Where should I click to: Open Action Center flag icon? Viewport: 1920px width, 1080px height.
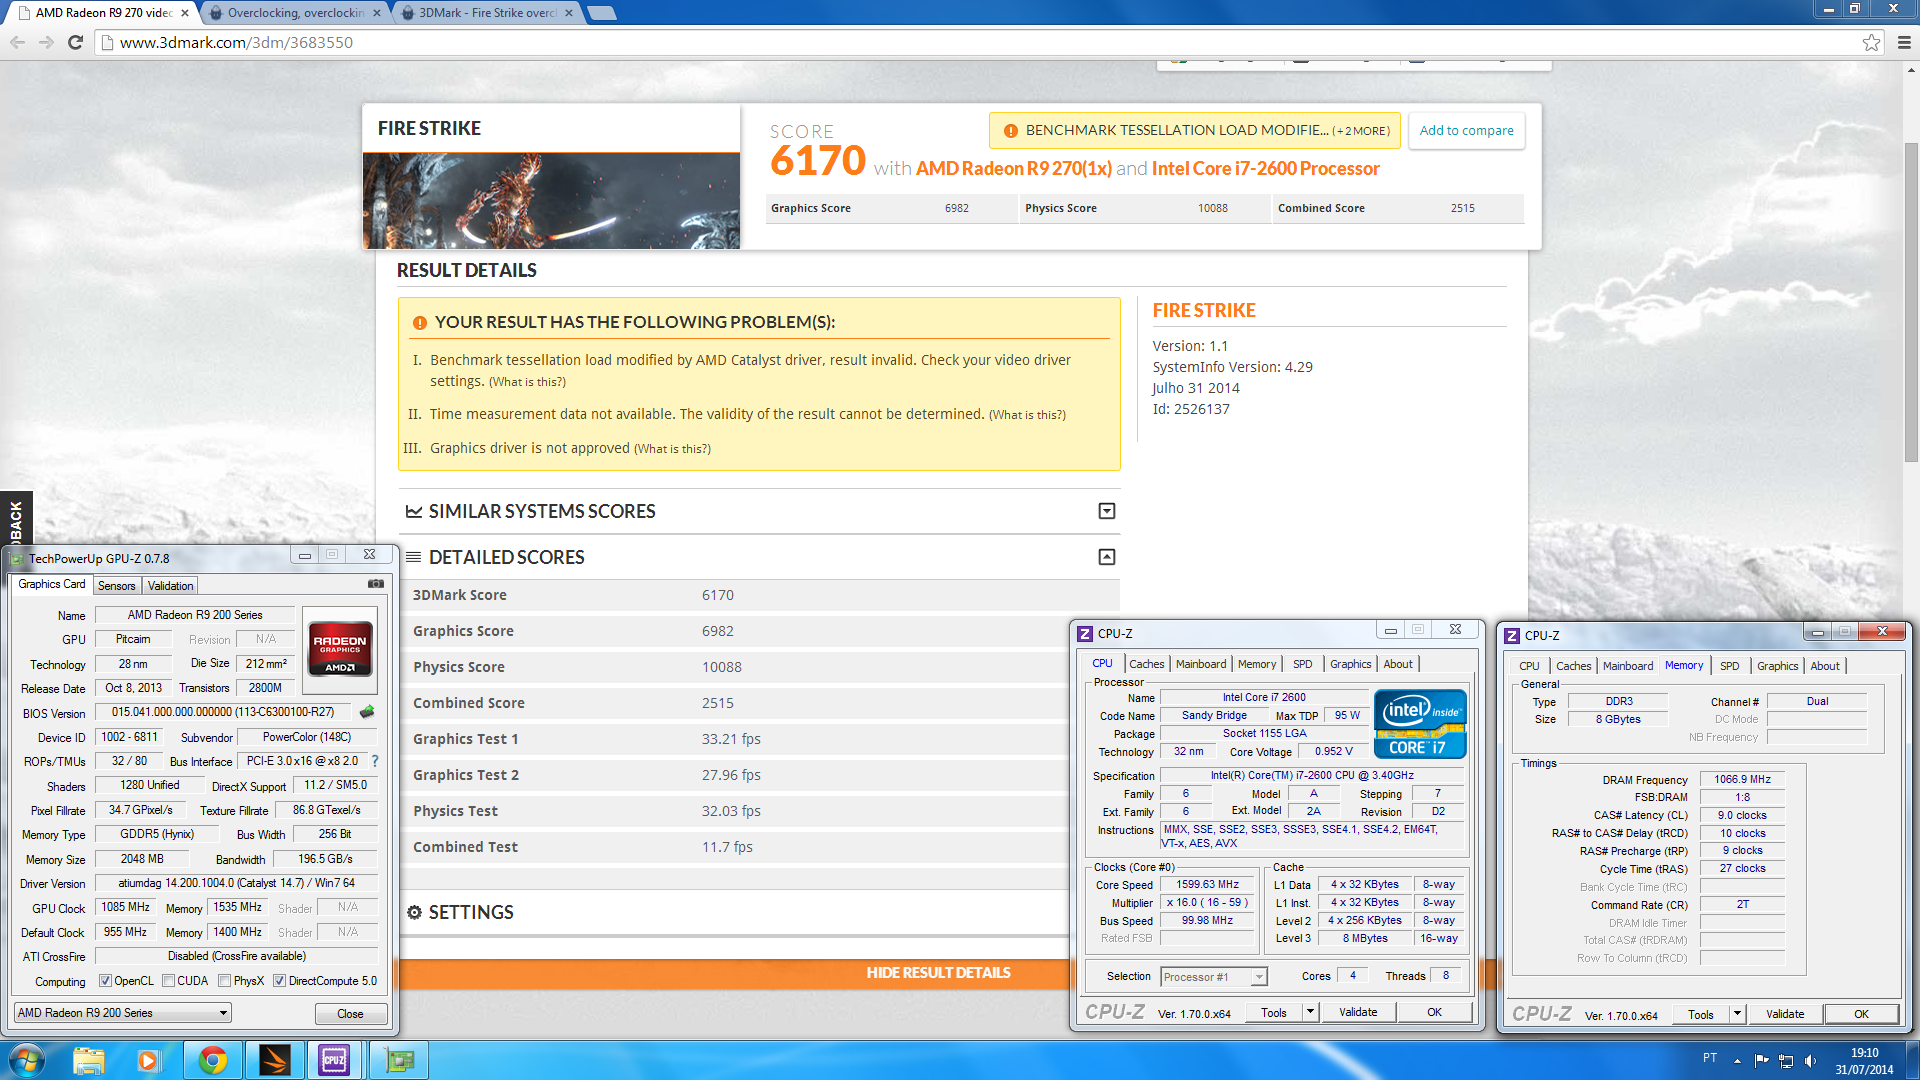(1762, 1060)
